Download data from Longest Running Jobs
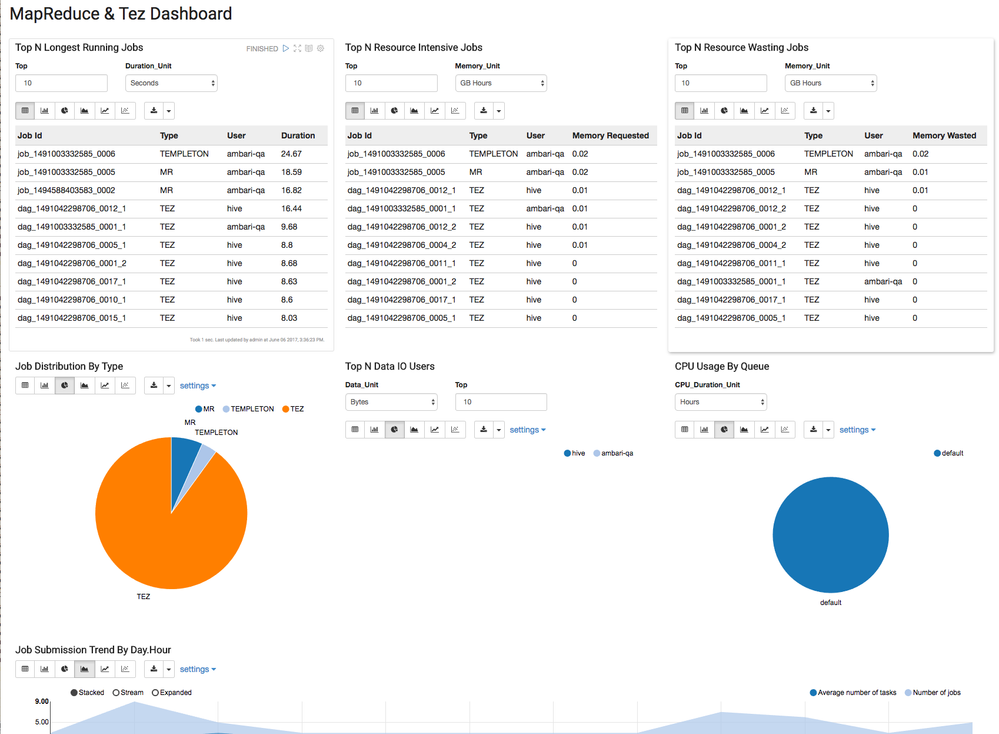 pos(154,111)
